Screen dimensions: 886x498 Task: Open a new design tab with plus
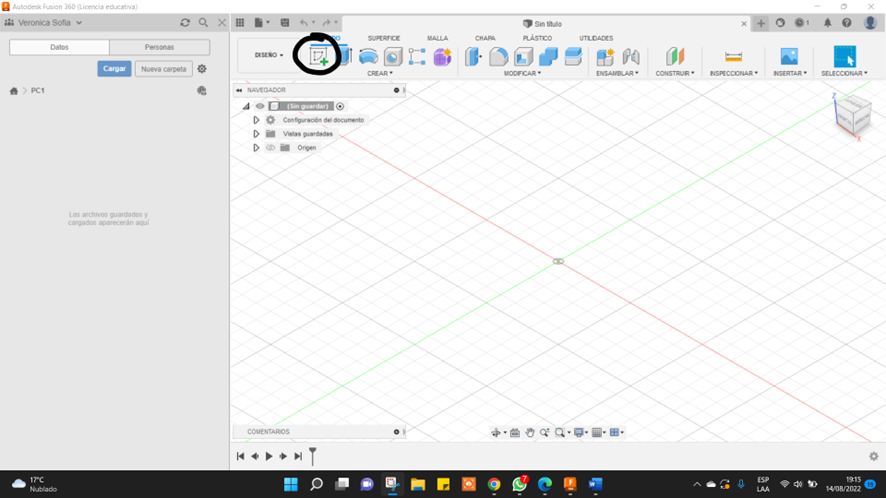(x=761, y=23)
